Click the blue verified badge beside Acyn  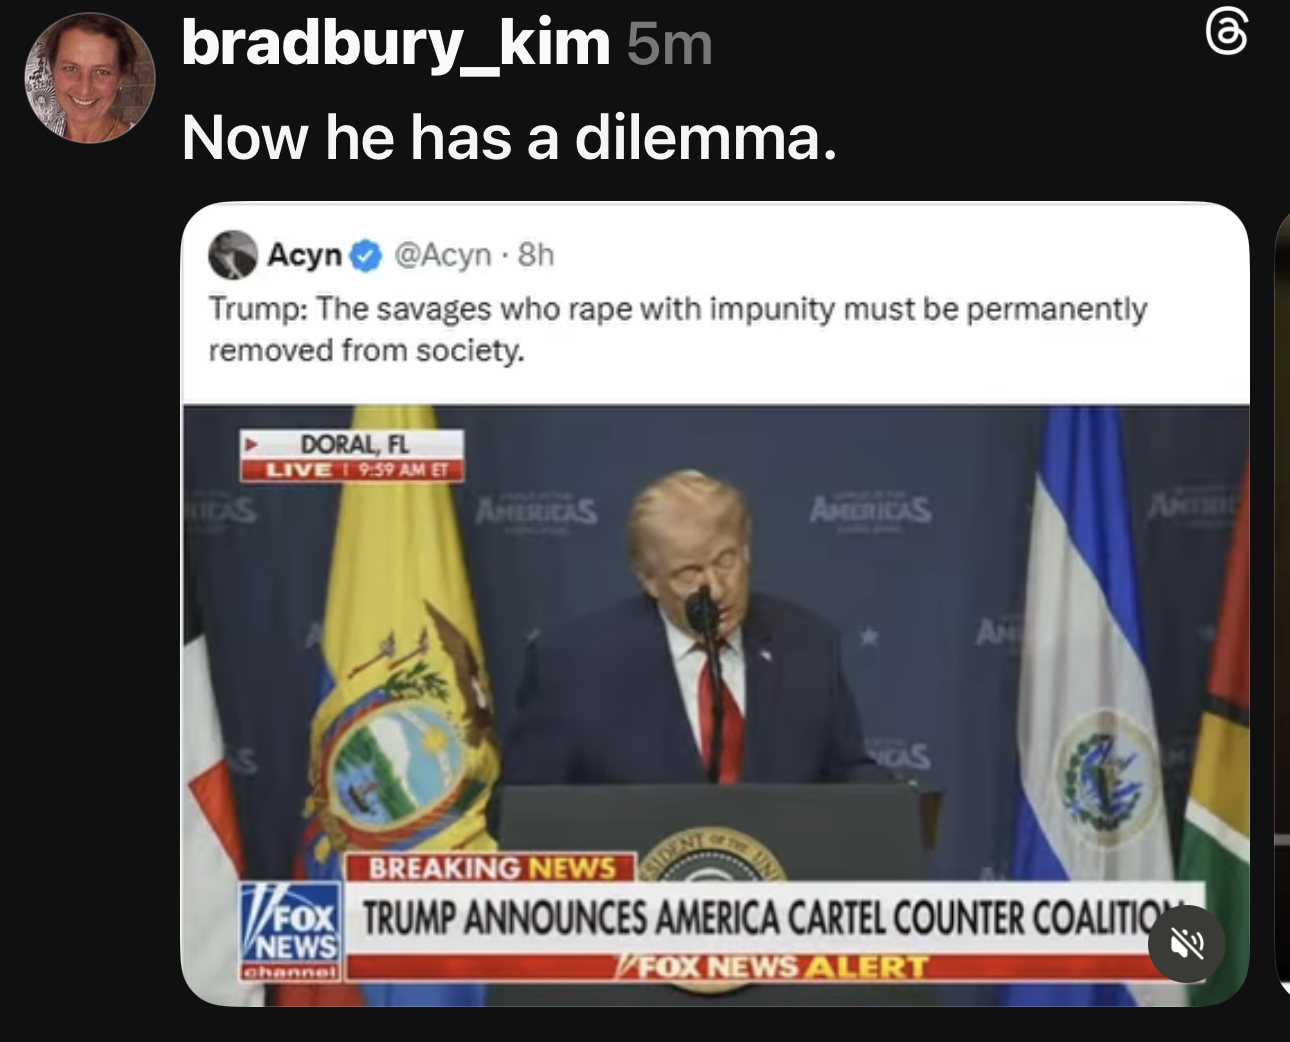pyautogui.click(x=366, y=256)
